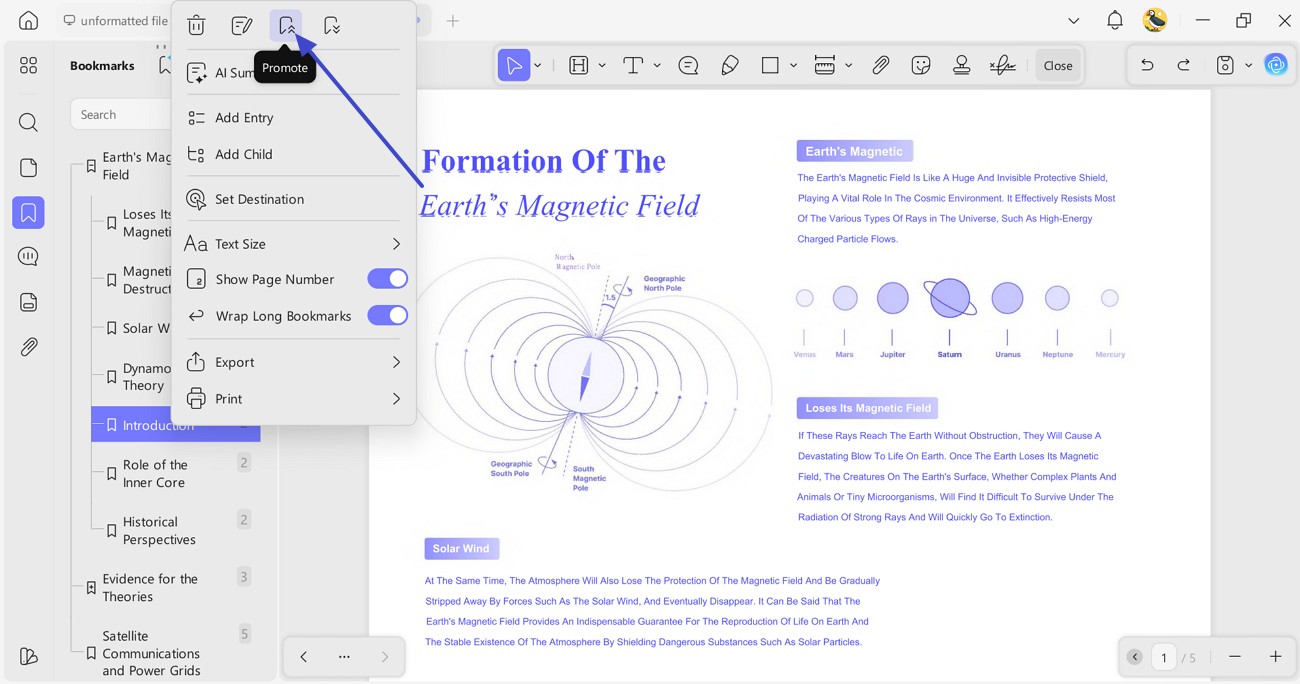The image size is (1300, 684).
Task: Choose Add Child menu entry
Action: click(x=294, y=154)
